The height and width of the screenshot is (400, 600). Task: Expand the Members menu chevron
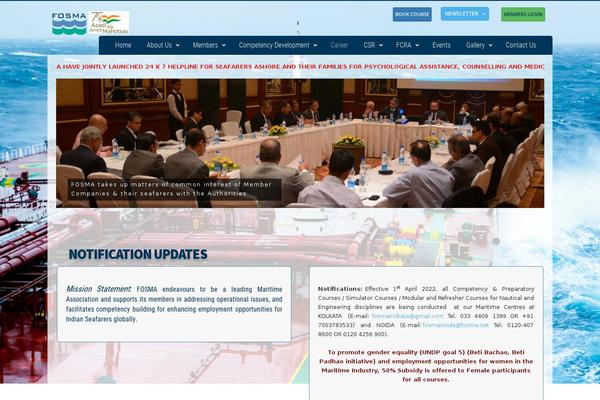pyautogui.click(x=223, y=46)
